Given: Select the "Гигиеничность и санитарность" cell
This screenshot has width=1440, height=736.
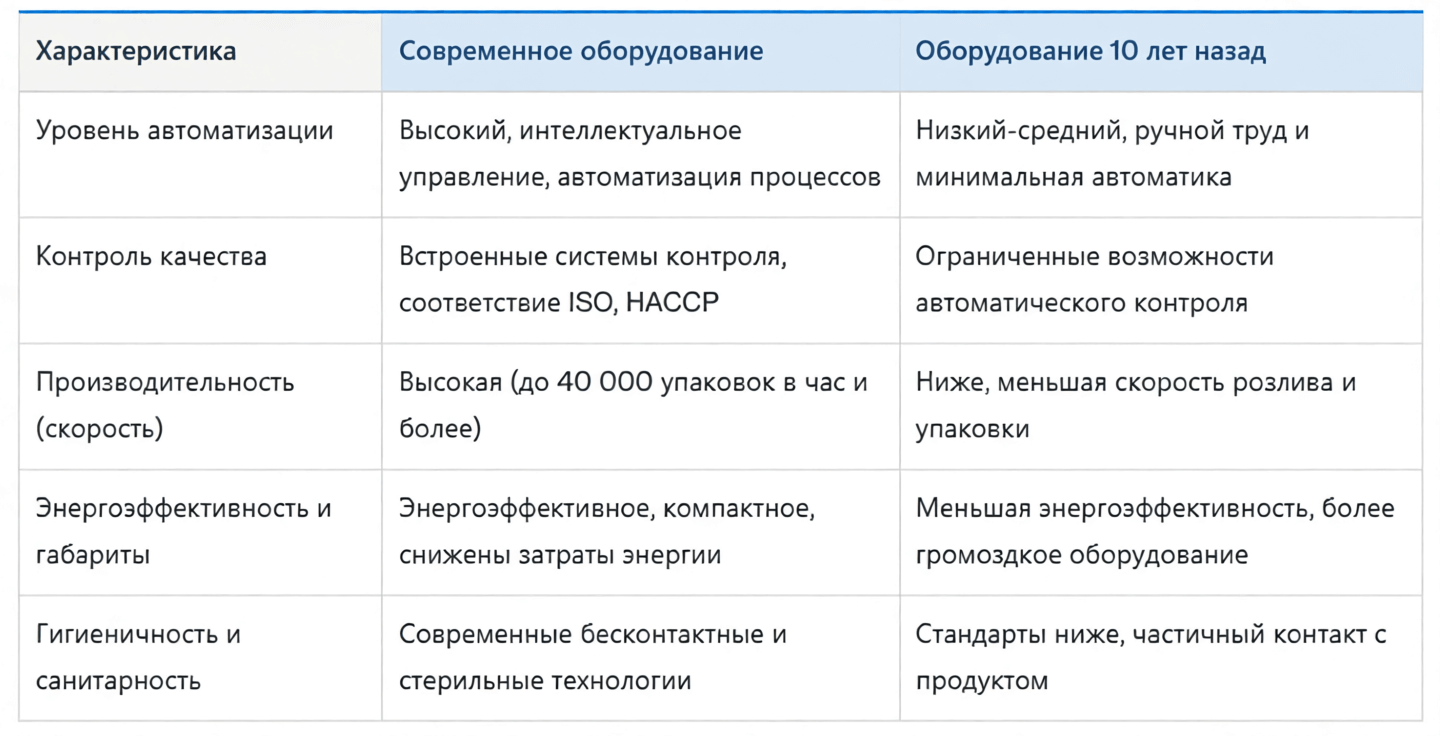Looking at the screenshot, I should (x=138, y=657).
